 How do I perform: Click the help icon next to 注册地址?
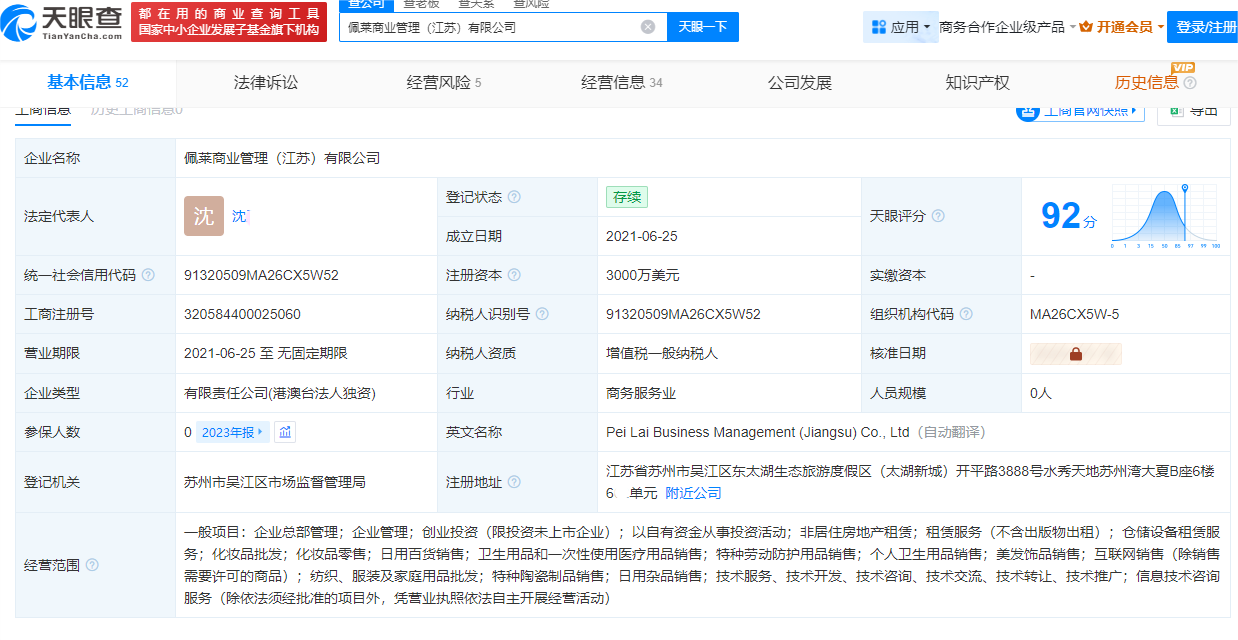[514, 482]
